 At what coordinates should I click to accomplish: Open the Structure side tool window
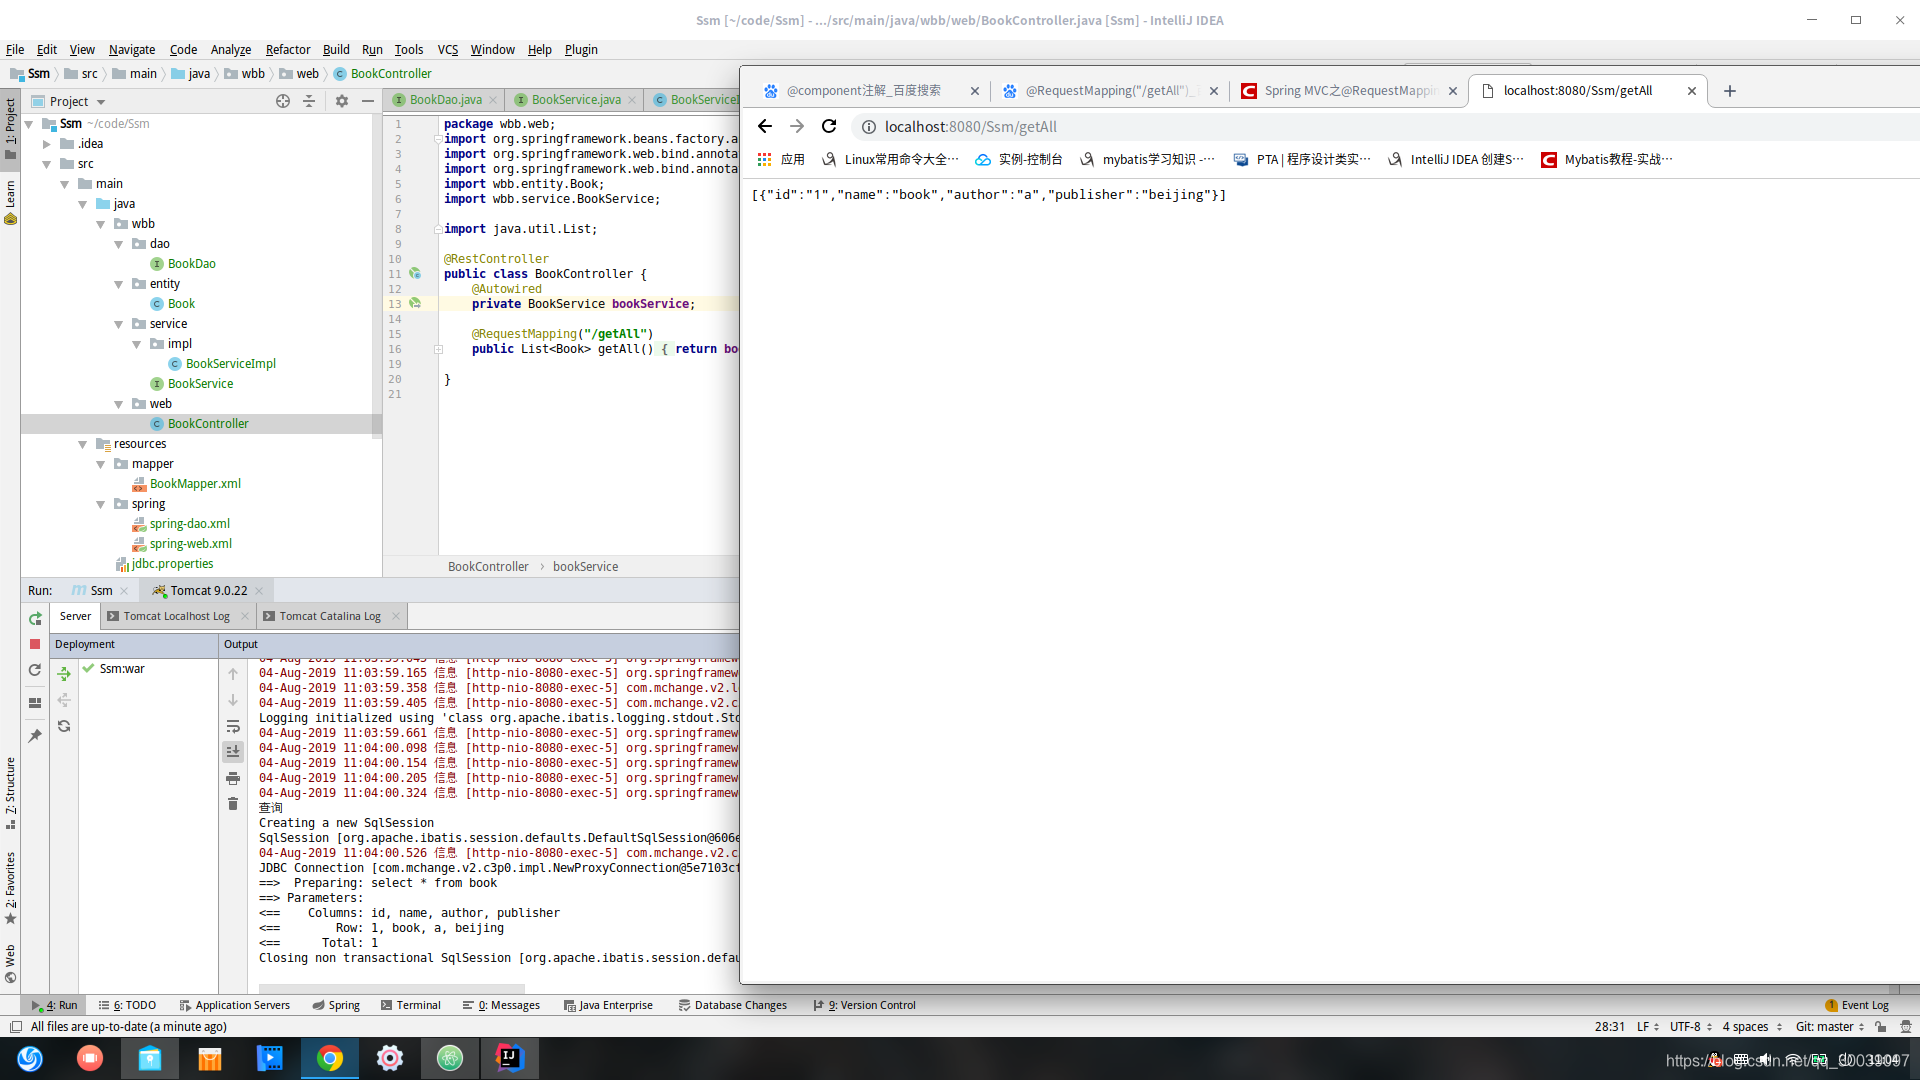10,792
